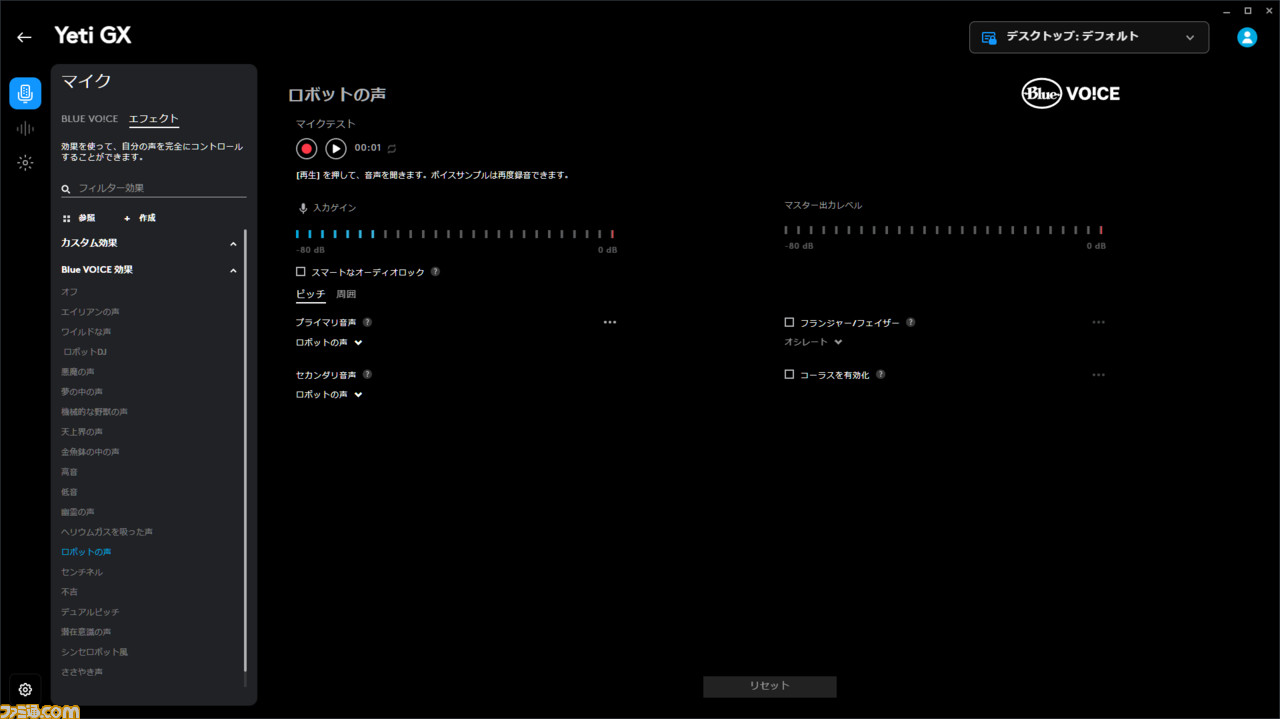Click the Blue VO!CE logo
Screen dimensions: 1280x719
coord(1070,93)
